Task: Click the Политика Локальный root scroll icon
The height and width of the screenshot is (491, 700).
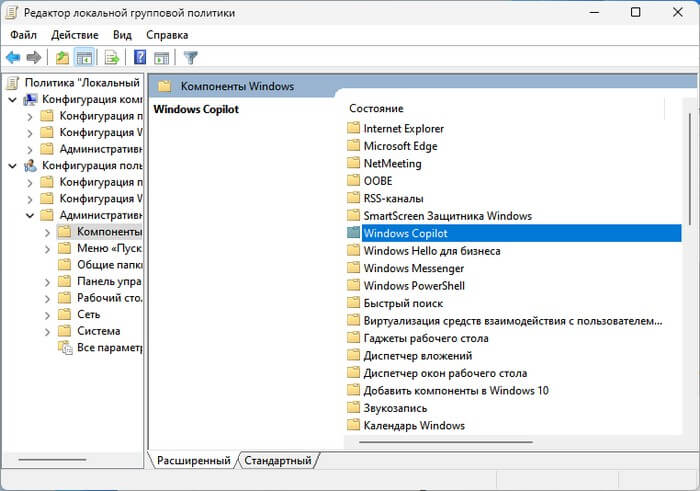Action: point(13,83)
